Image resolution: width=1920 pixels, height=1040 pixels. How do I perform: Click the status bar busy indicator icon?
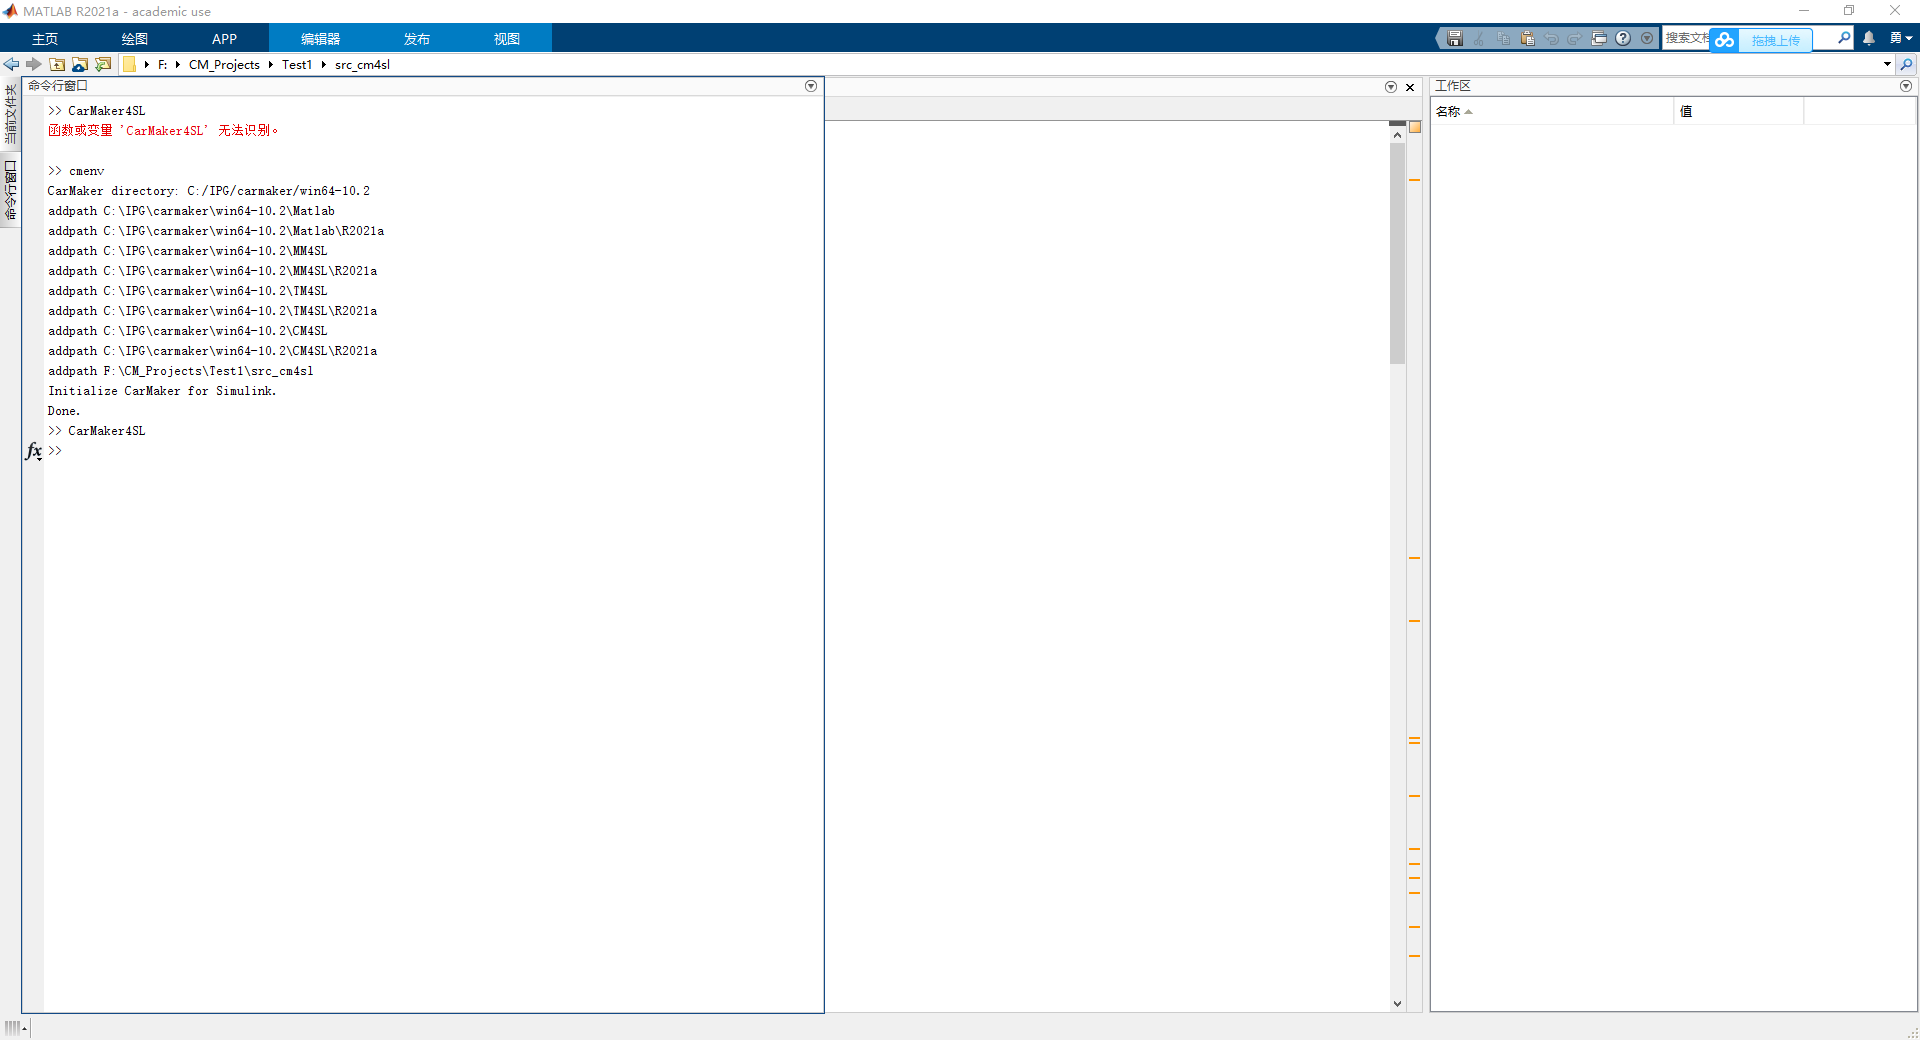tap(15, 1027)
